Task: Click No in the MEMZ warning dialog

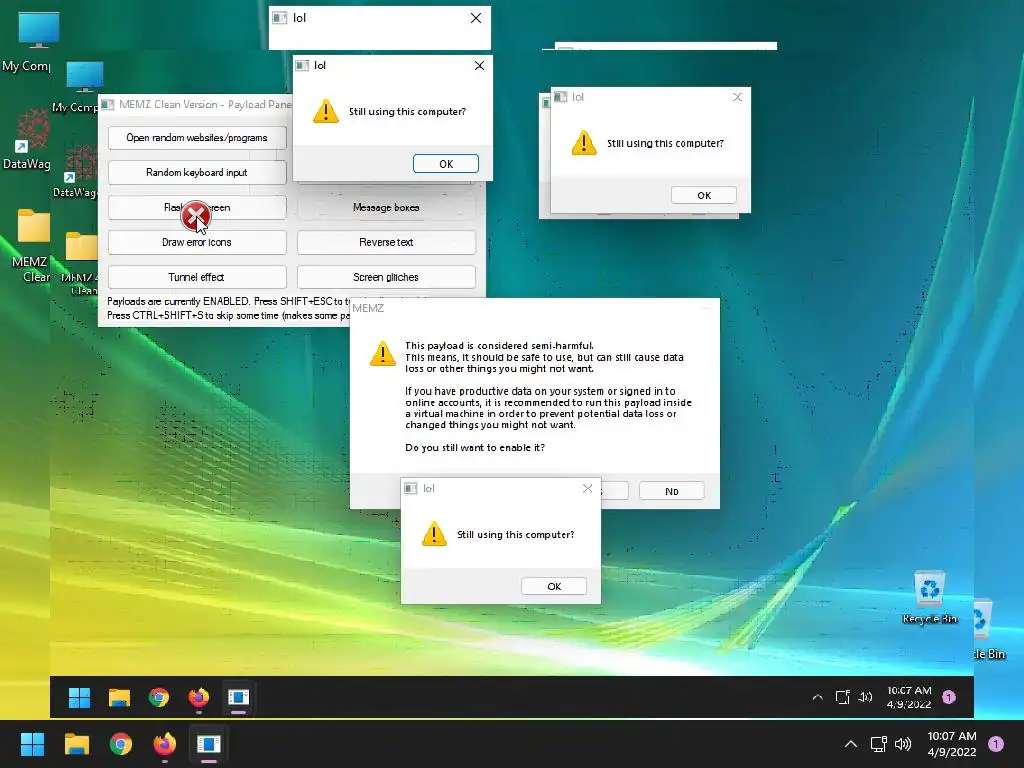Action: coord(671,491)
